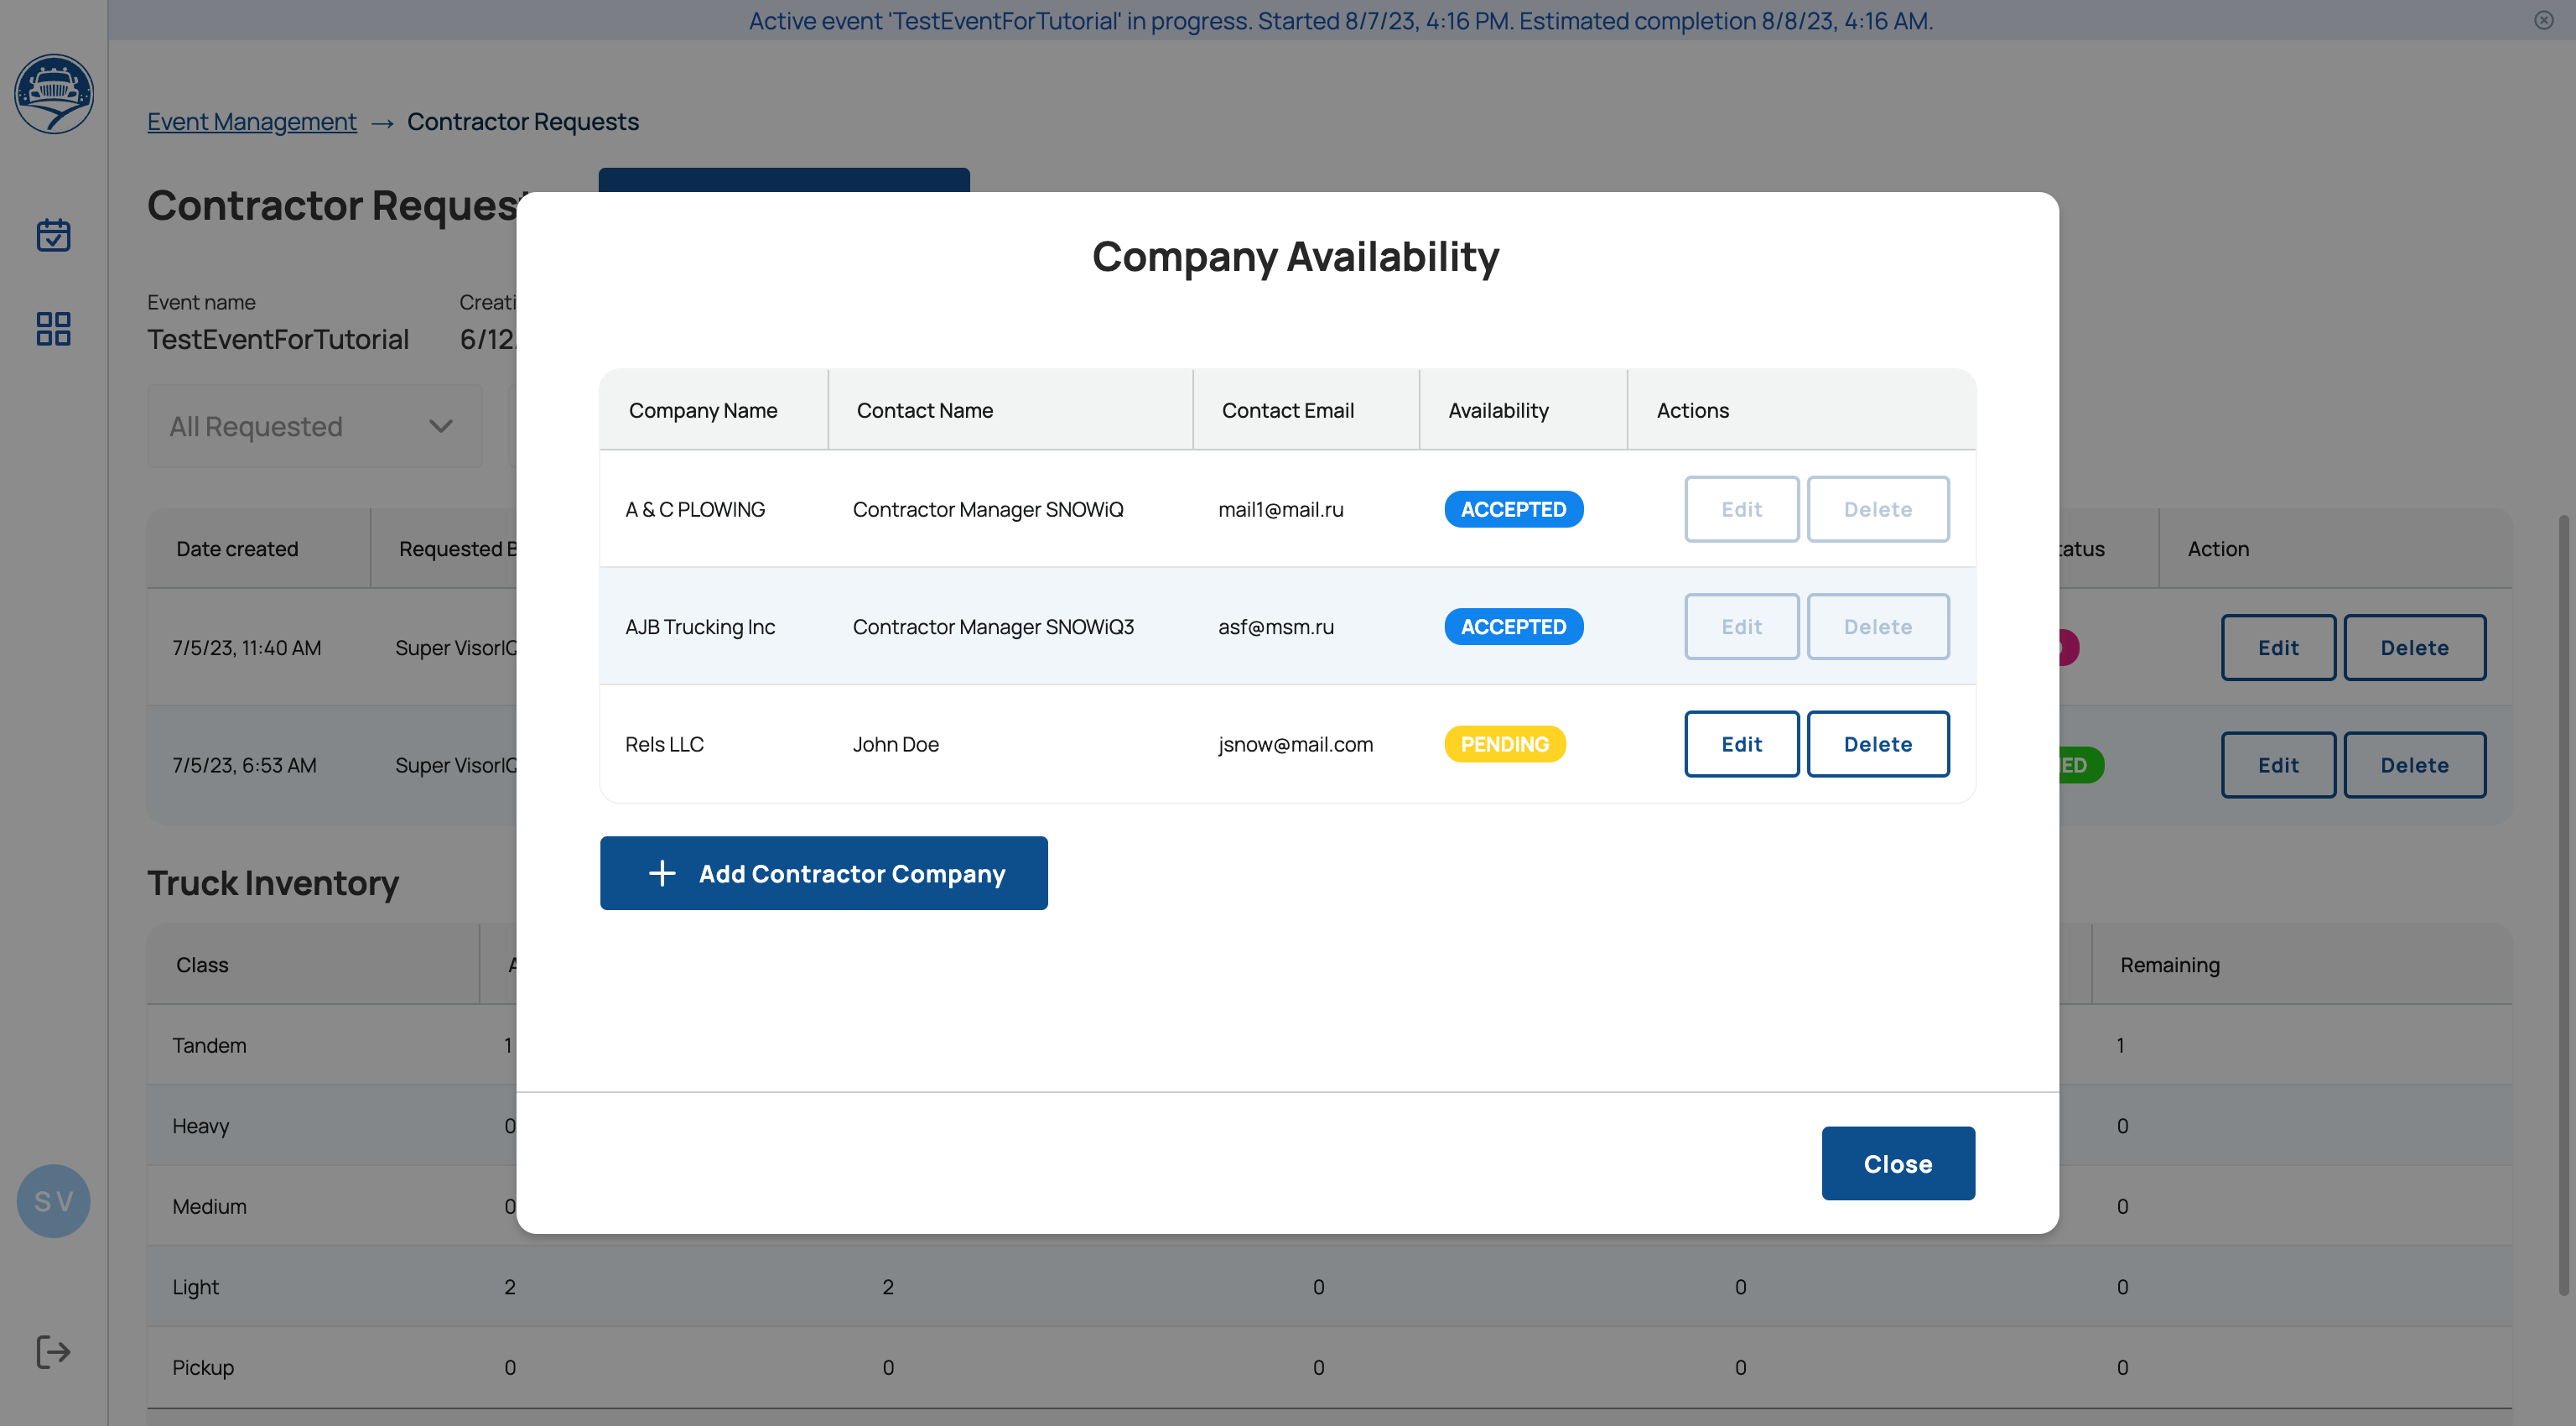The height and width of the screenshot is (1426, 2576).
Task: Open the dashboard grid sidebar icon
Action: click(x=53, y=328)
